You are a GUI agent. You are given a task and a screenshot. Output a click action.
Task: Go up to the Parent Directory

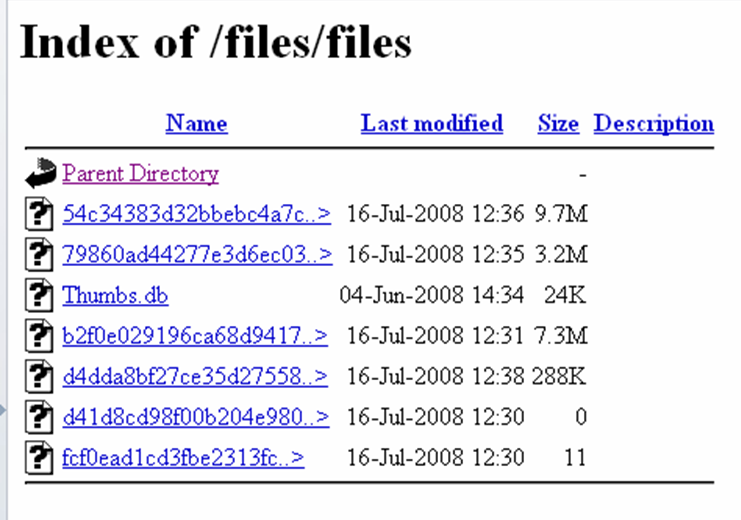coord(140,174)
